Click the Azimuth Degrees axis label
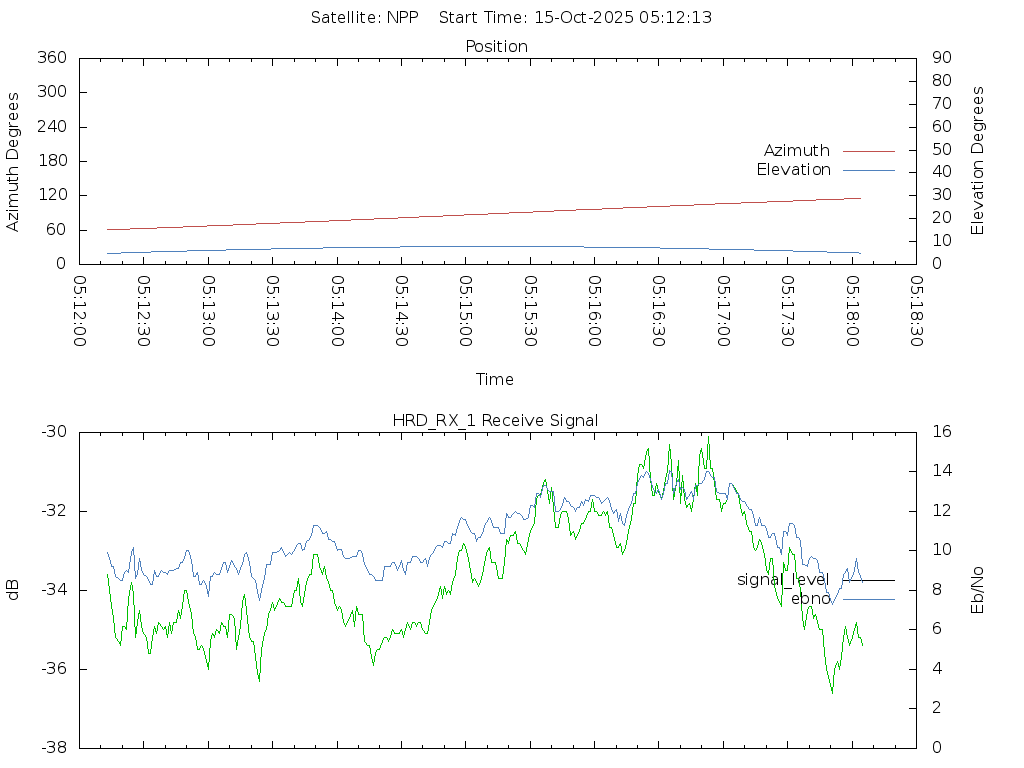Viewport: 1024px width, 768px height. point(14,162)
